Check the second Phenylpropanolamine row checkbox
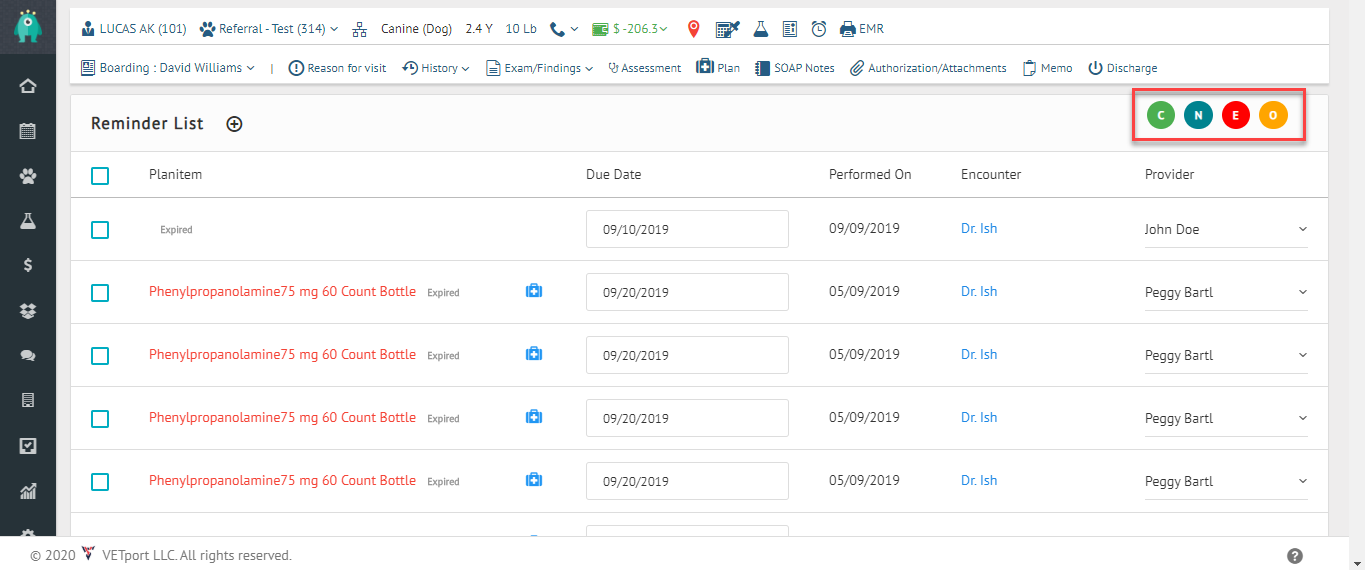Screen dimensions: 1365x570 (x=100, y=356)
